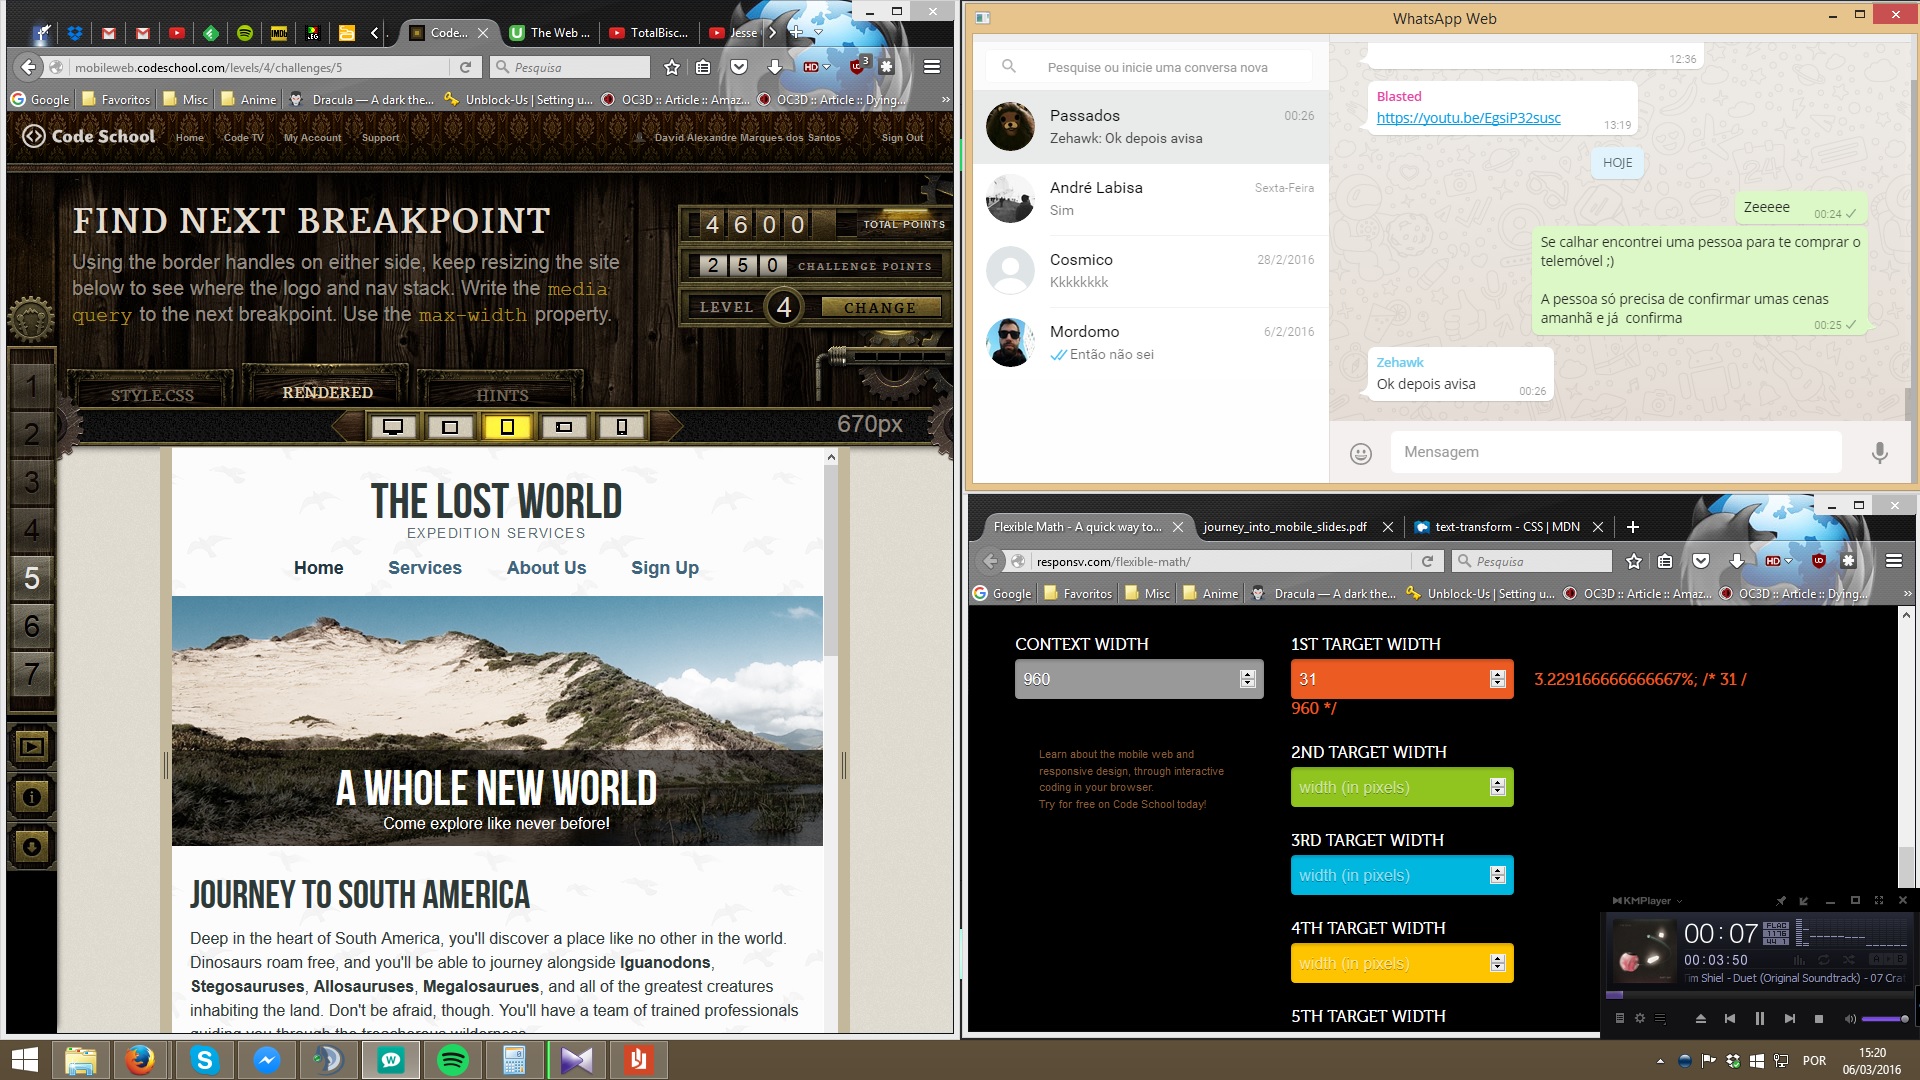Click the download icon in Code School sidebar

click(32, 847)
